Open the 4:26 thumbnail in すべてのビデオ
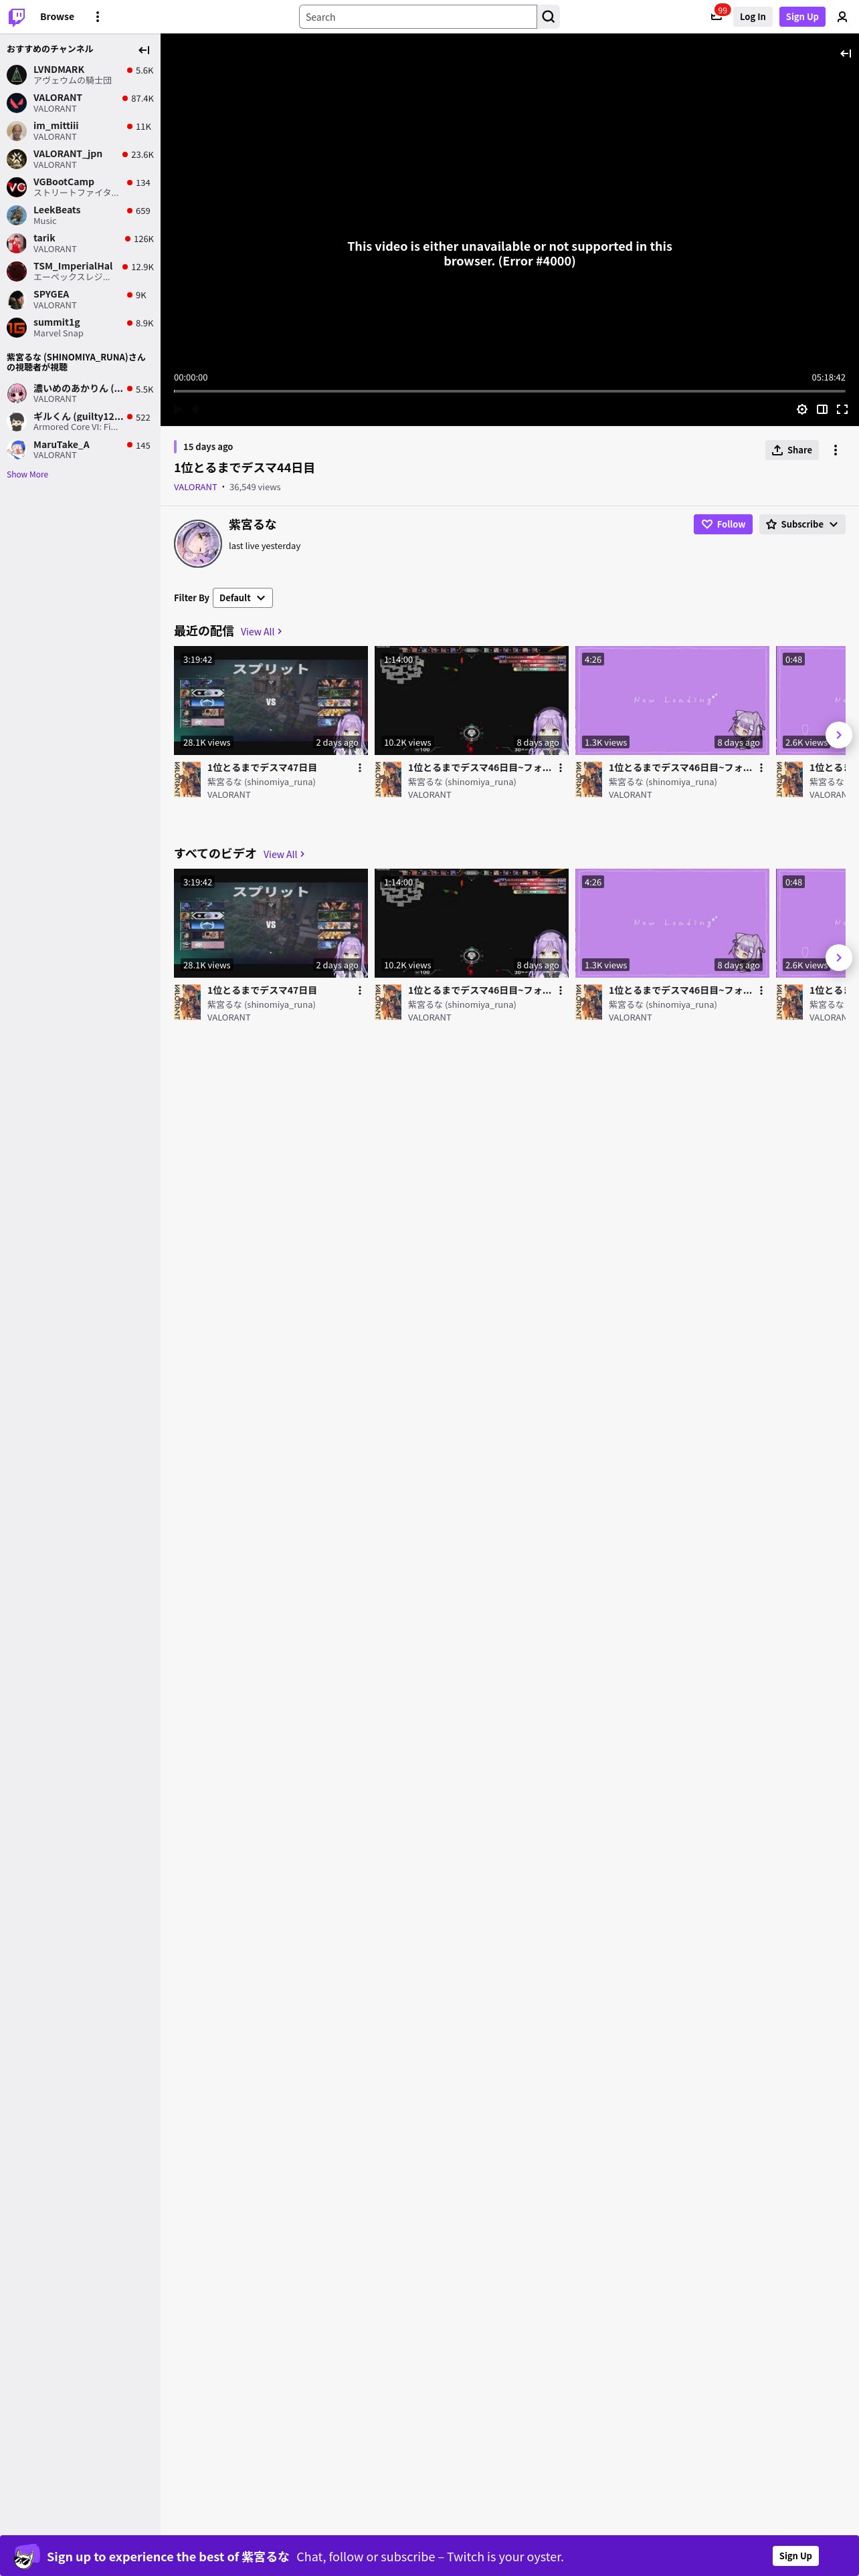This screenshot has height=2576, width=859. (x=672, y=923)
